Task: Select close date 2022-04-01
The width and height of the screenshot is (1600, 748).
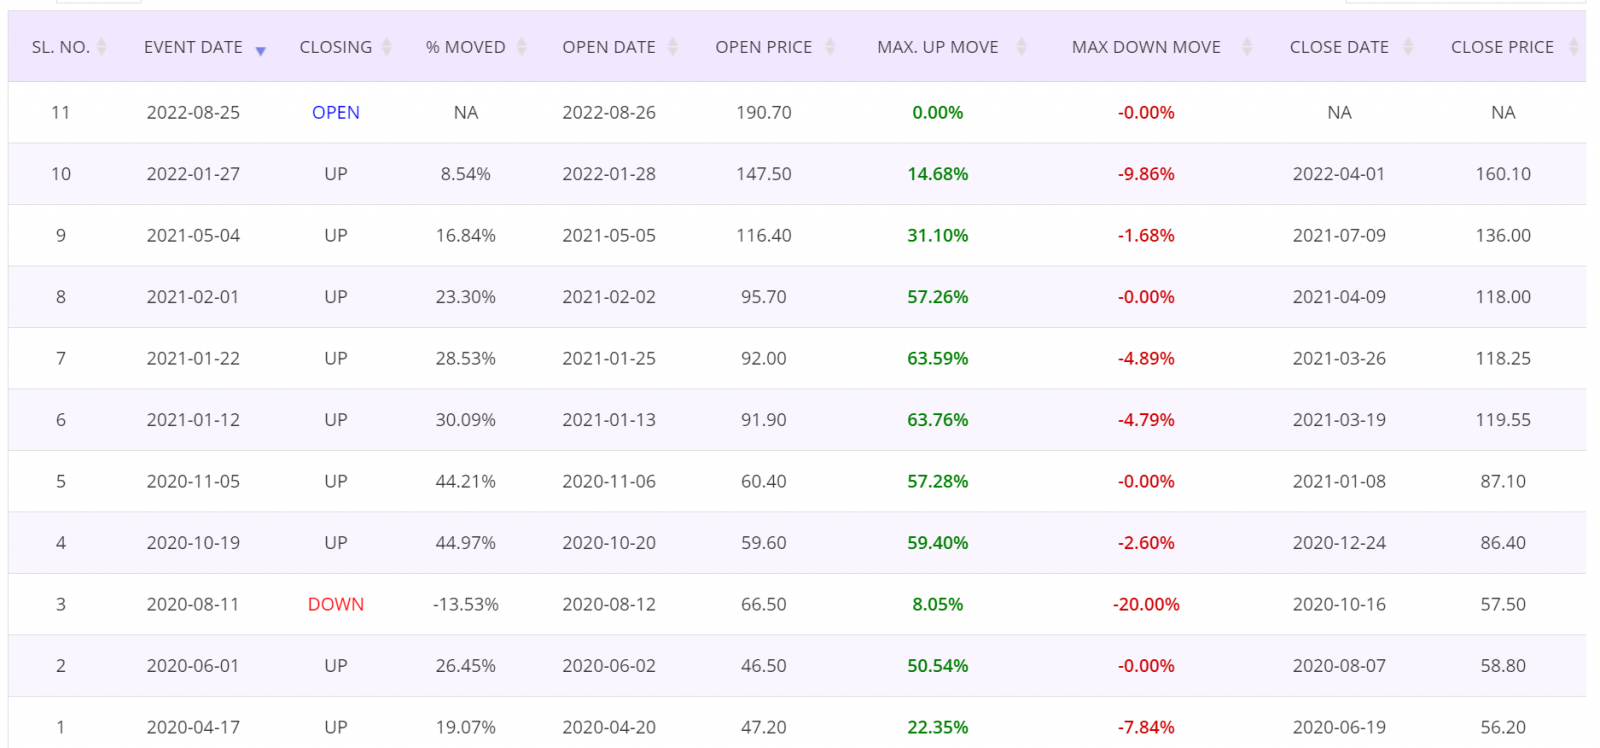Action: 1339,174
